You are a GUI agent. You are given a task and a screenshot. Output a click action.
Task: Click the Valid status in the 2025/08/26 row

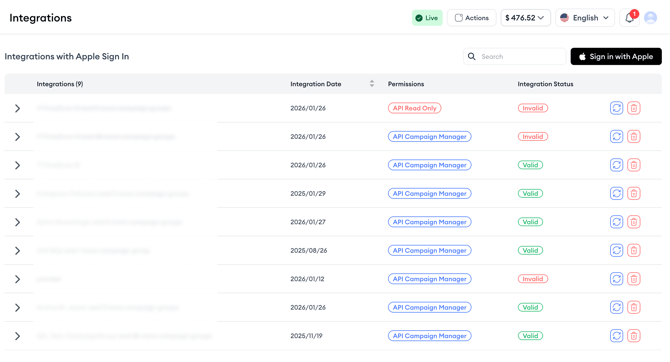pyautogui.click(x=530, y=250)
